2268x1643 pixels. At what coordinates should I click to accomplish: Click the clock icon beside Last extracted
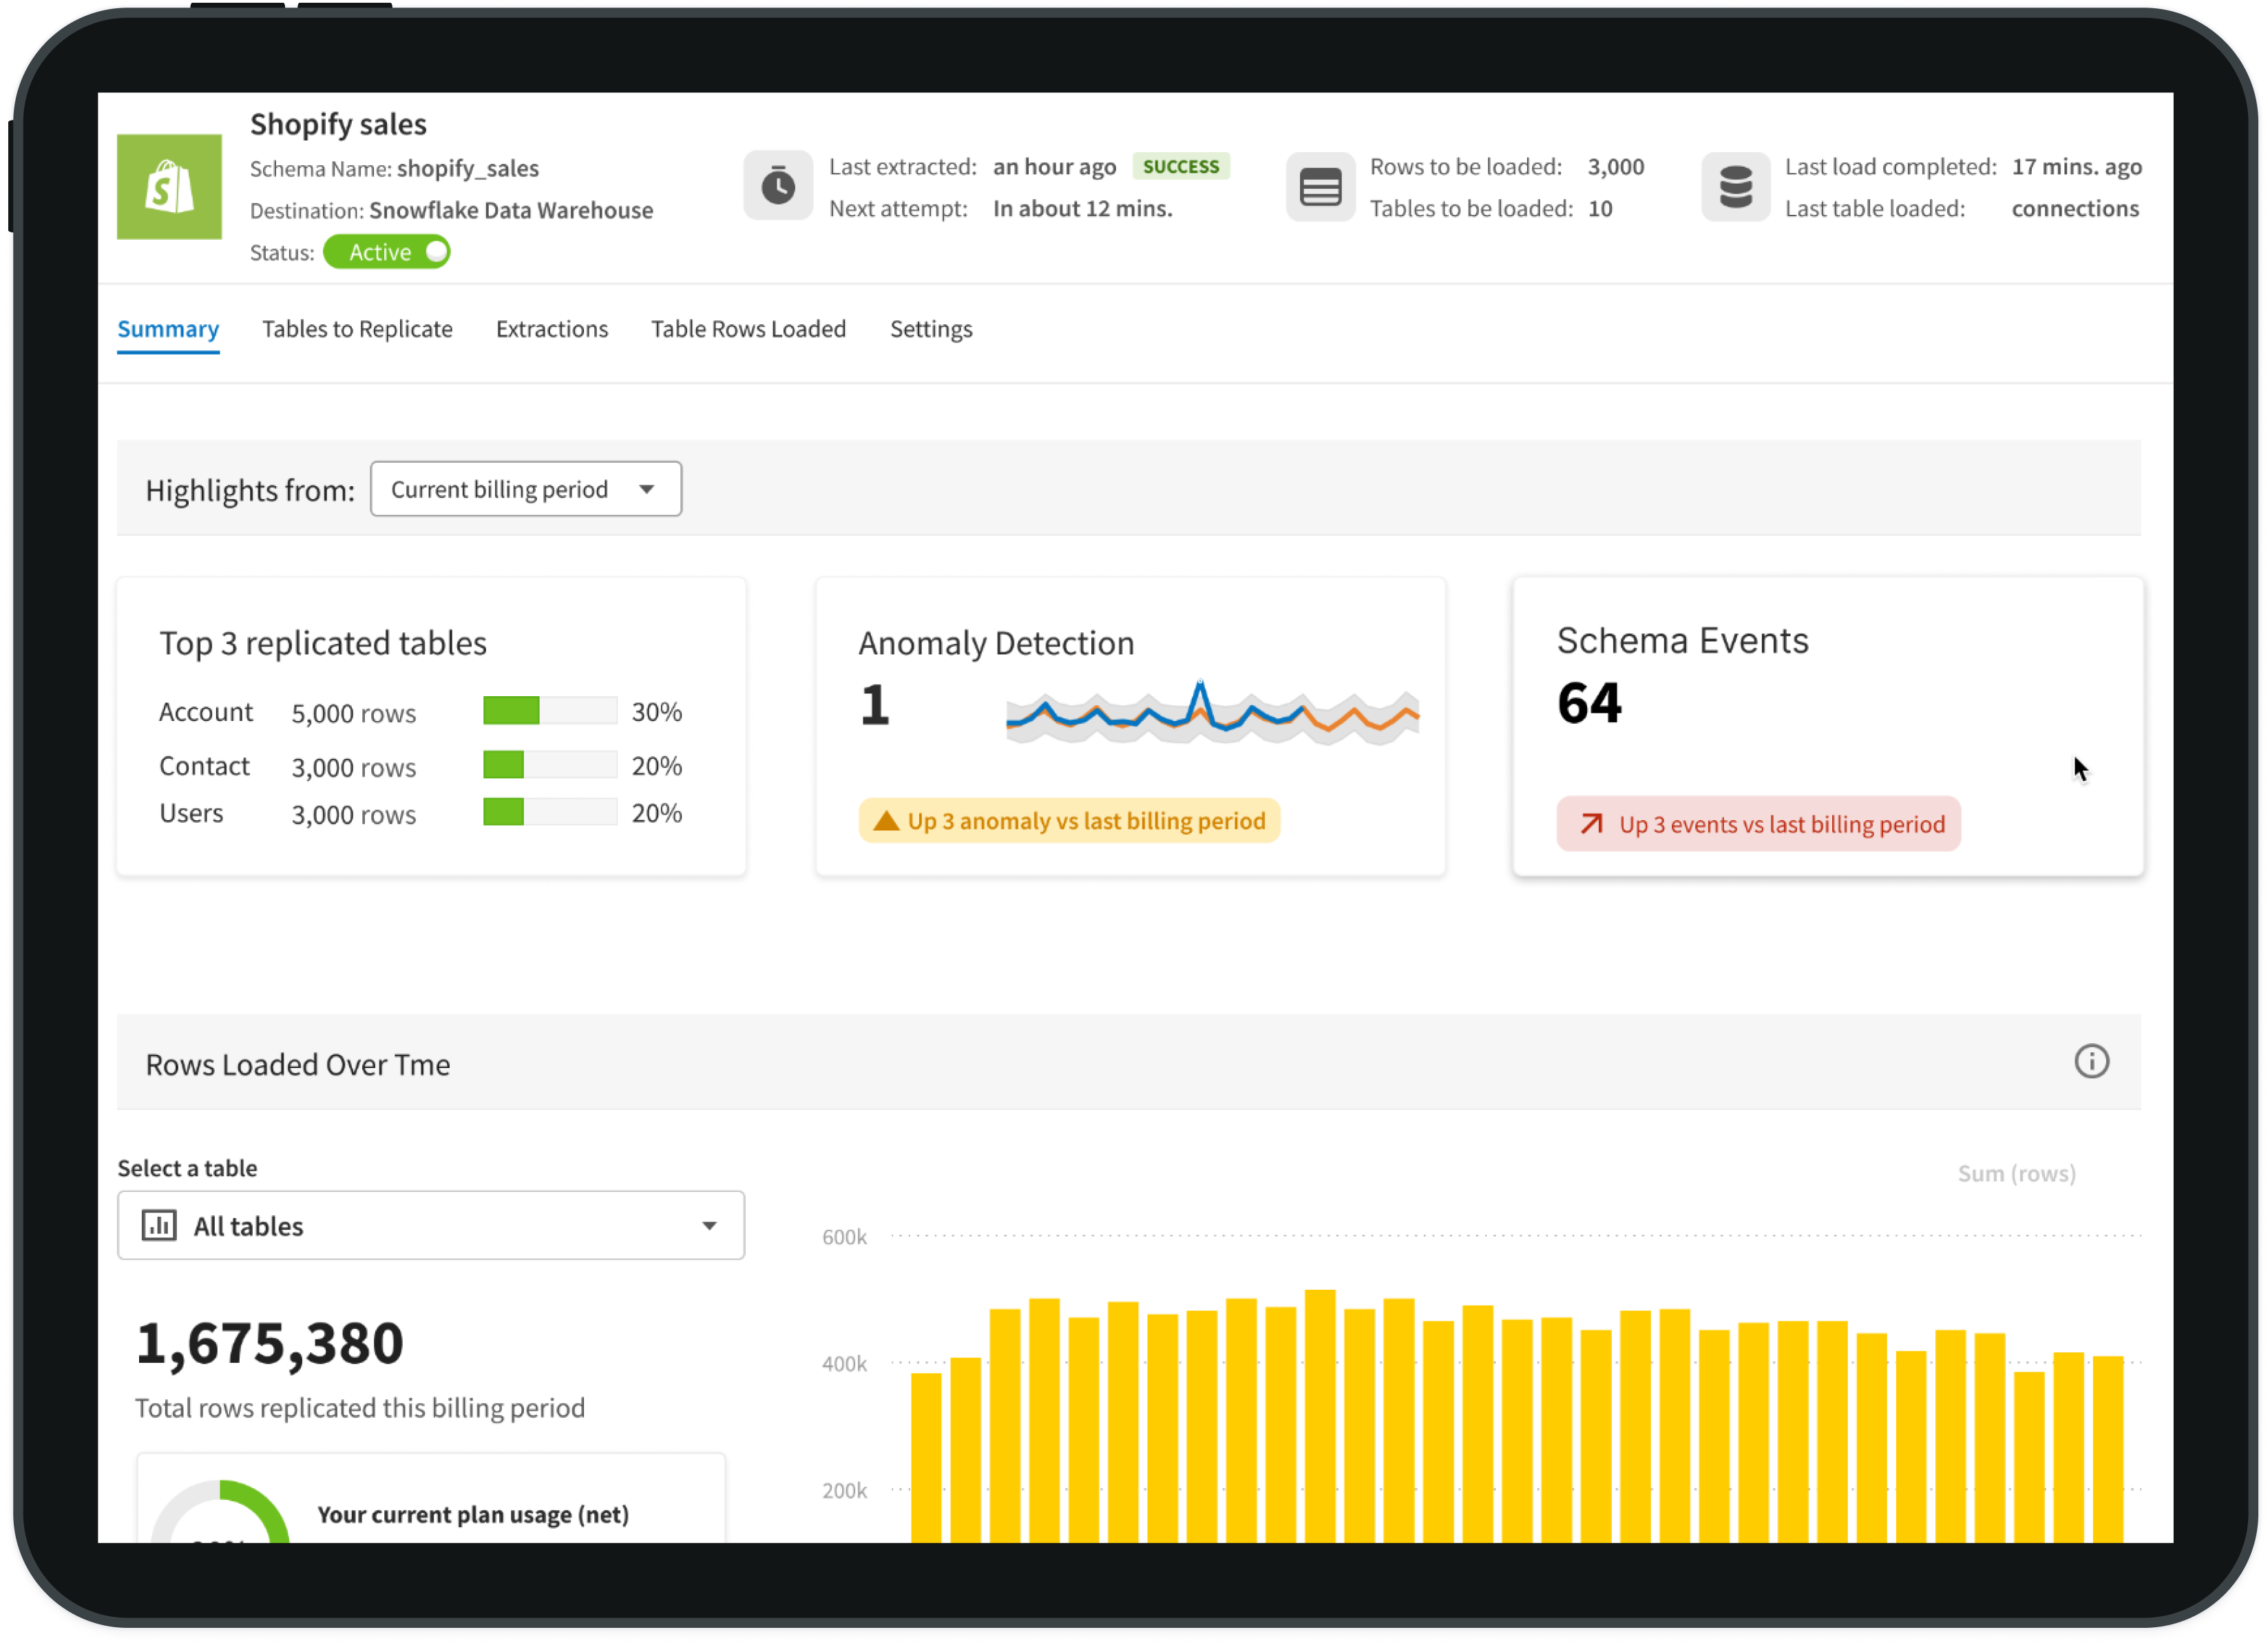[778, 186]
